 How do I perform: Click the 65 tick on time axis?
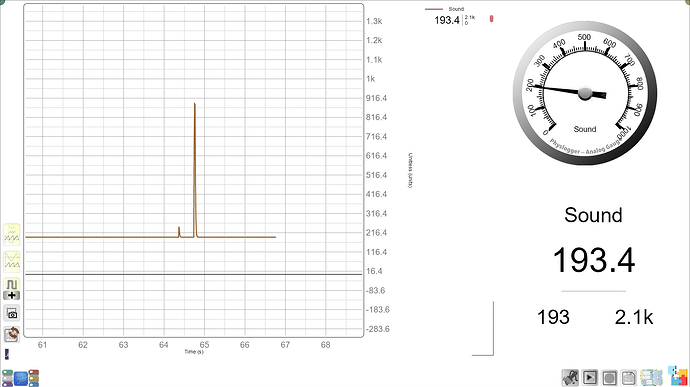pos(204,345)
